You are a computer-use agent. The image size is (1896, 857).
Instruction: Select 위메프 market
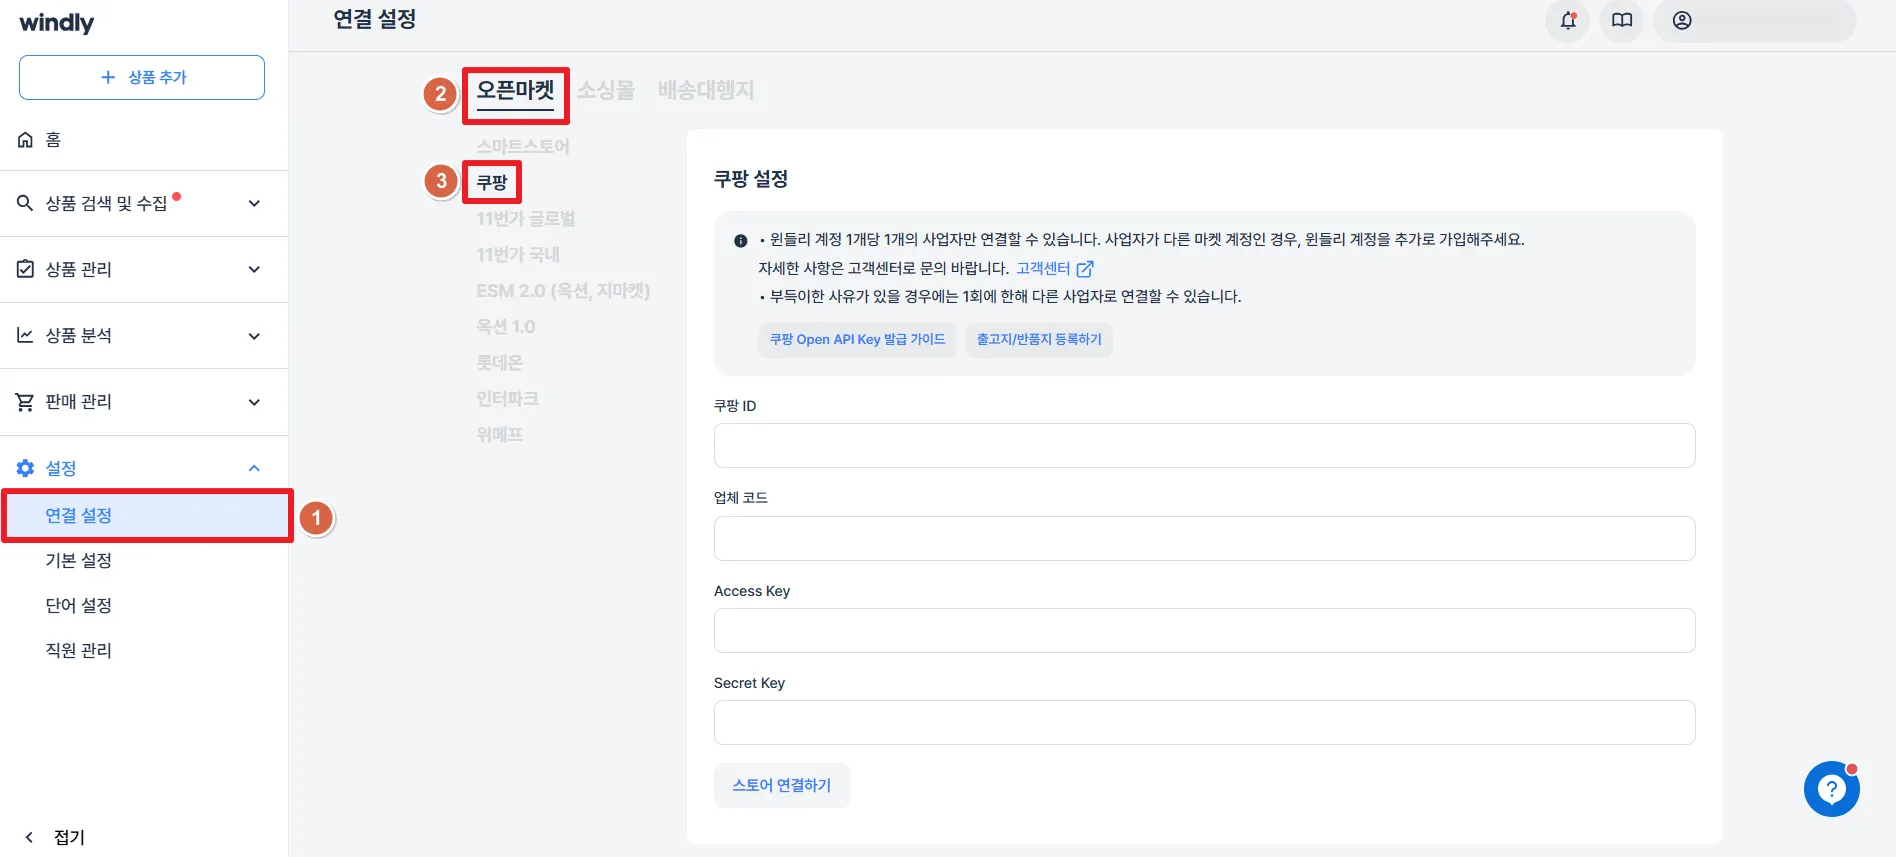(x=500, y=434)
